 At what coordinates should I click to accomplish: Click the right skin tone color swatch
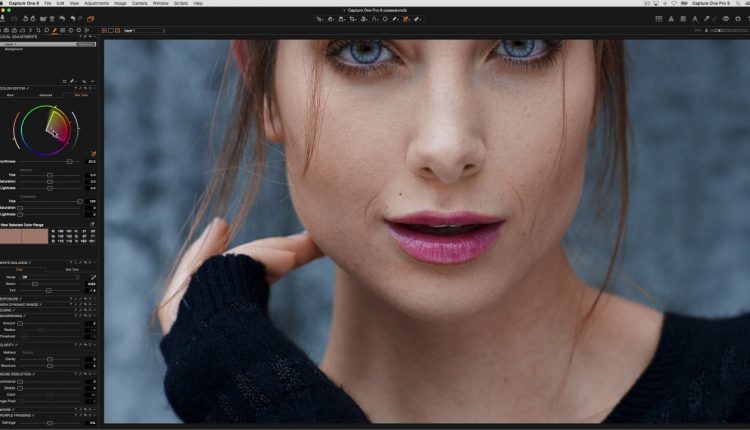coord(34,236)
